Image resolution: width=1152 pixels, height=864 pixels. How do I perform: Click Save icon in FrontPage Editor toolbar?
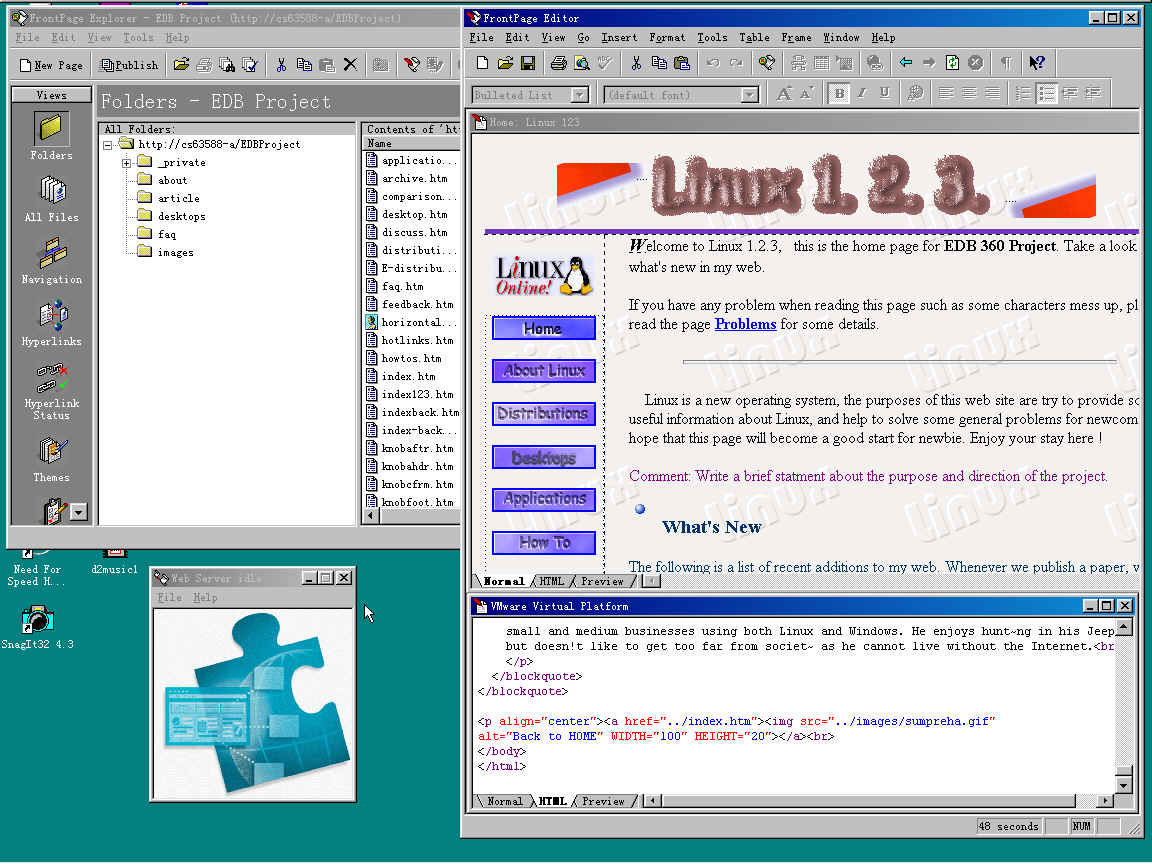click(527, 63)
